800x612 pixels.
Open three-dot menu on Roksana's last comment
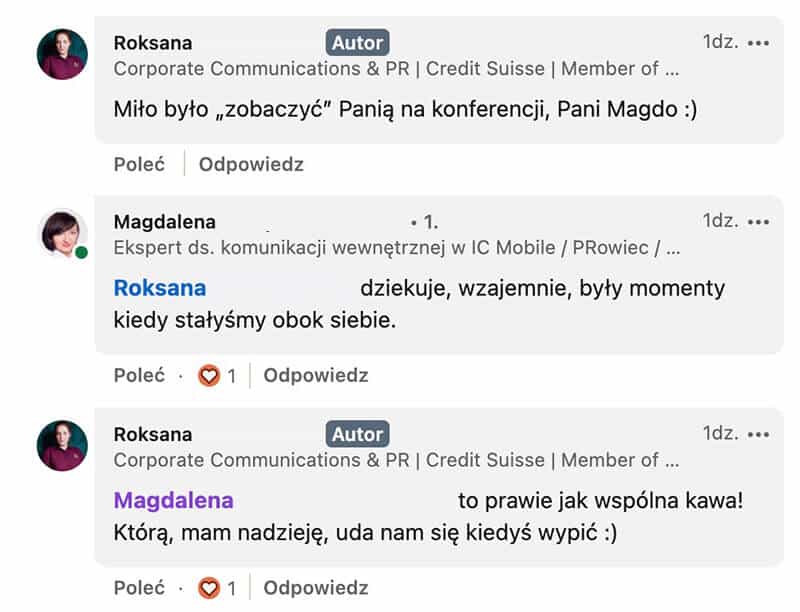click(x=758, y=435)
